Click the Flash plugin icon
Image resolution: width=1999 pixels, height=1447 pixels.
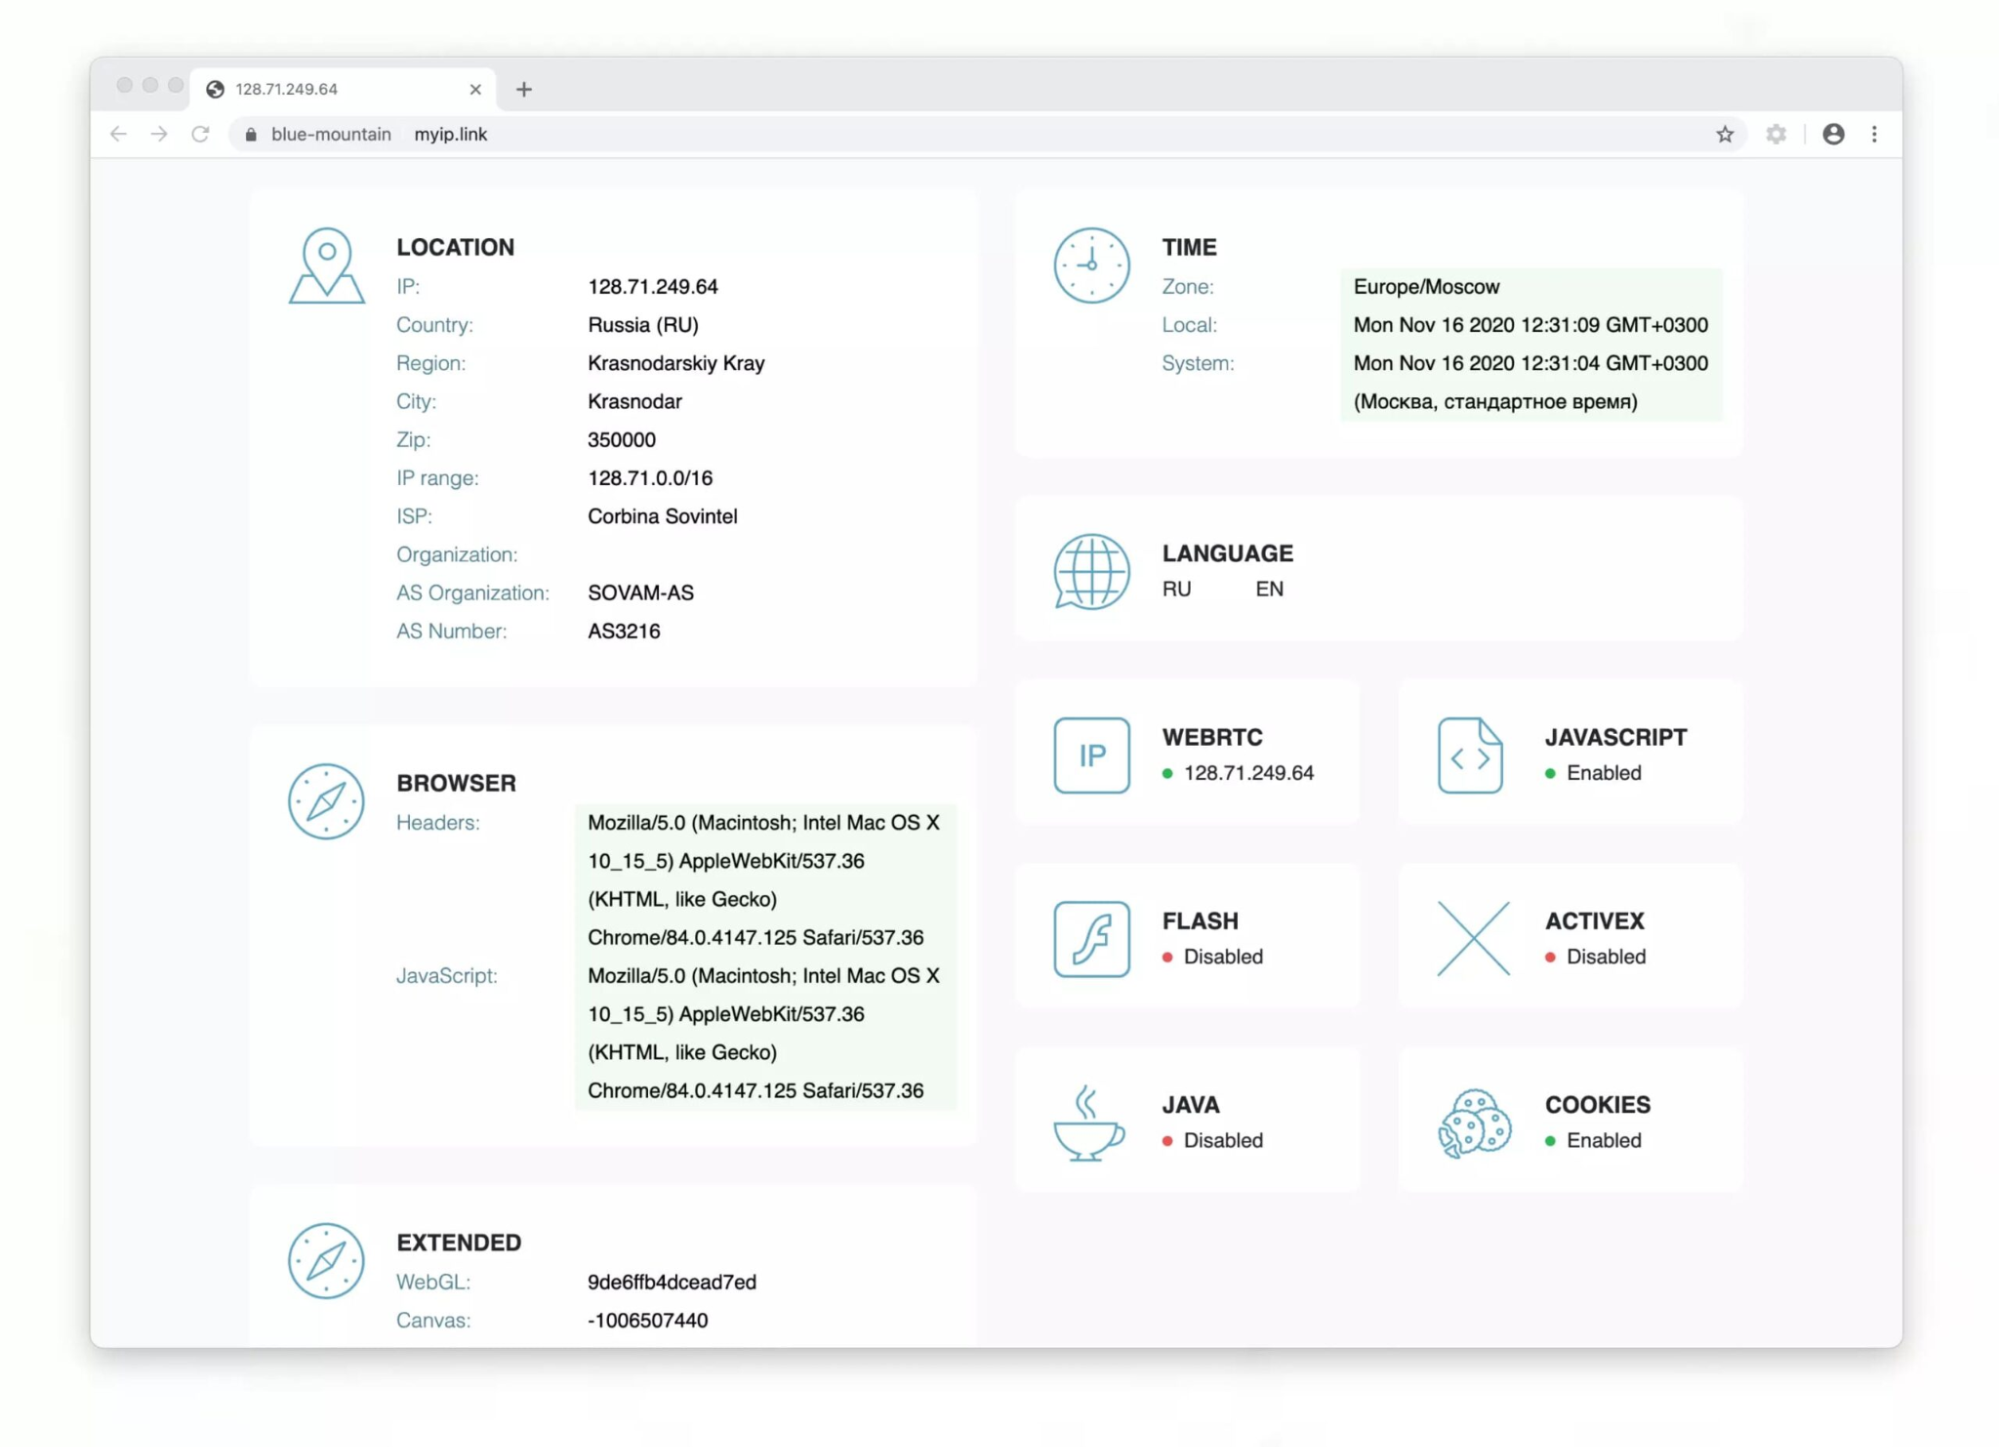[1090, 938]
